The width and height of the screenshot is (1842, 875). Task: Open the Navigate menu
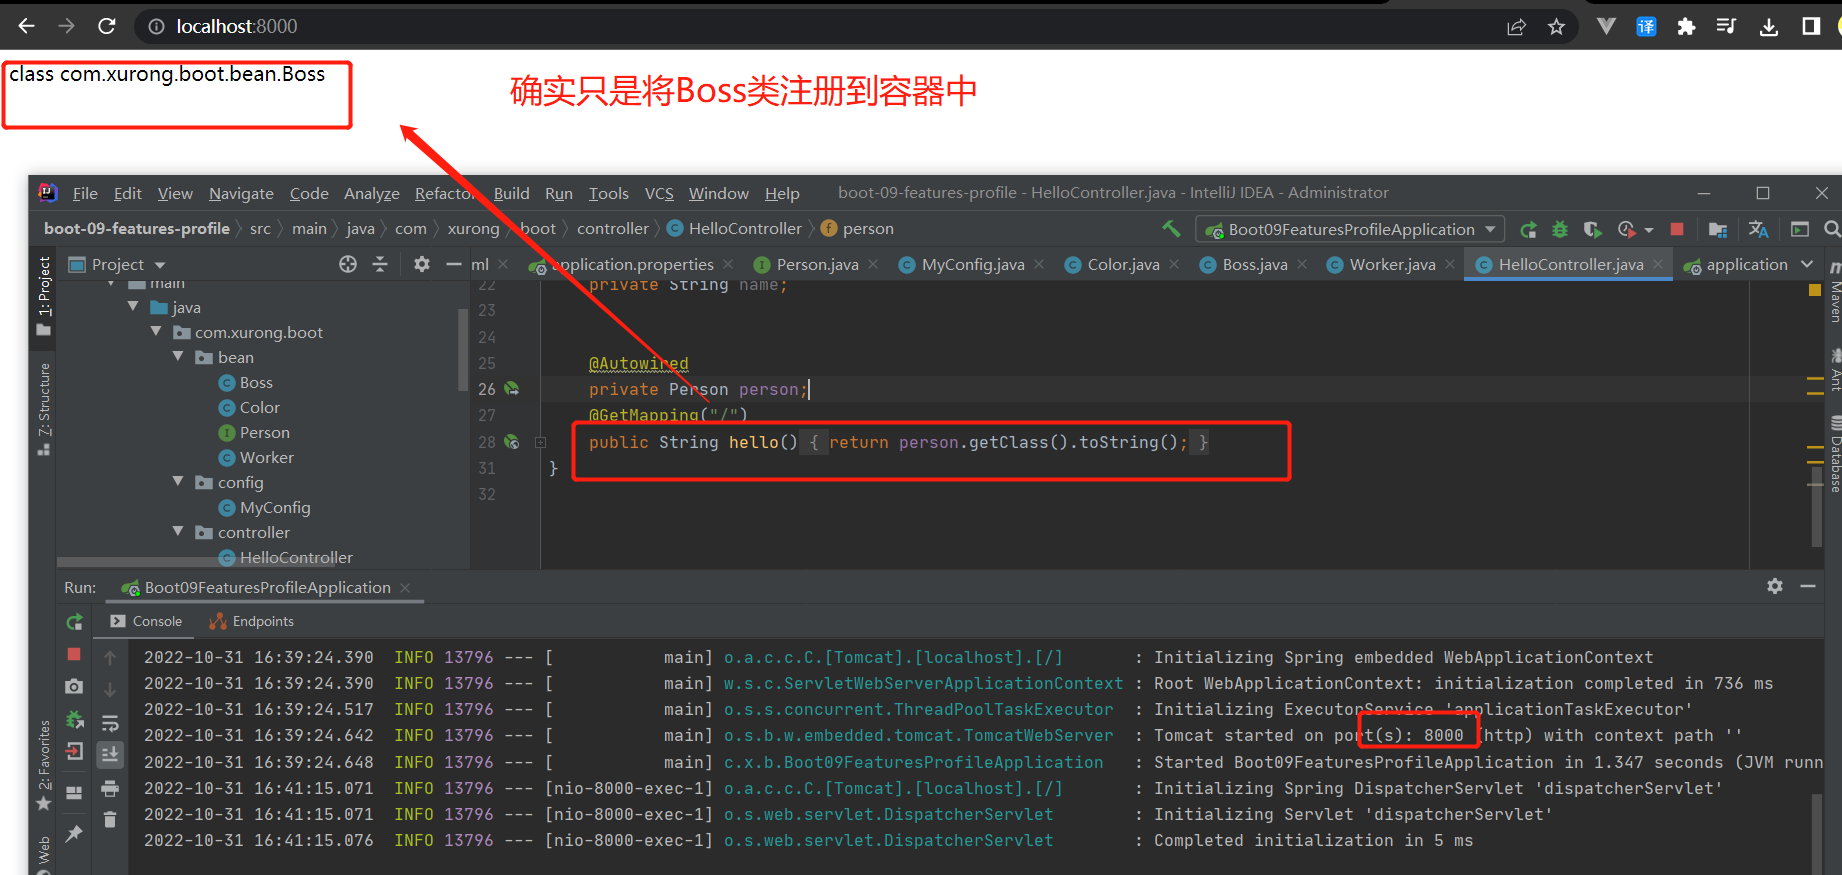pos(241,193)
